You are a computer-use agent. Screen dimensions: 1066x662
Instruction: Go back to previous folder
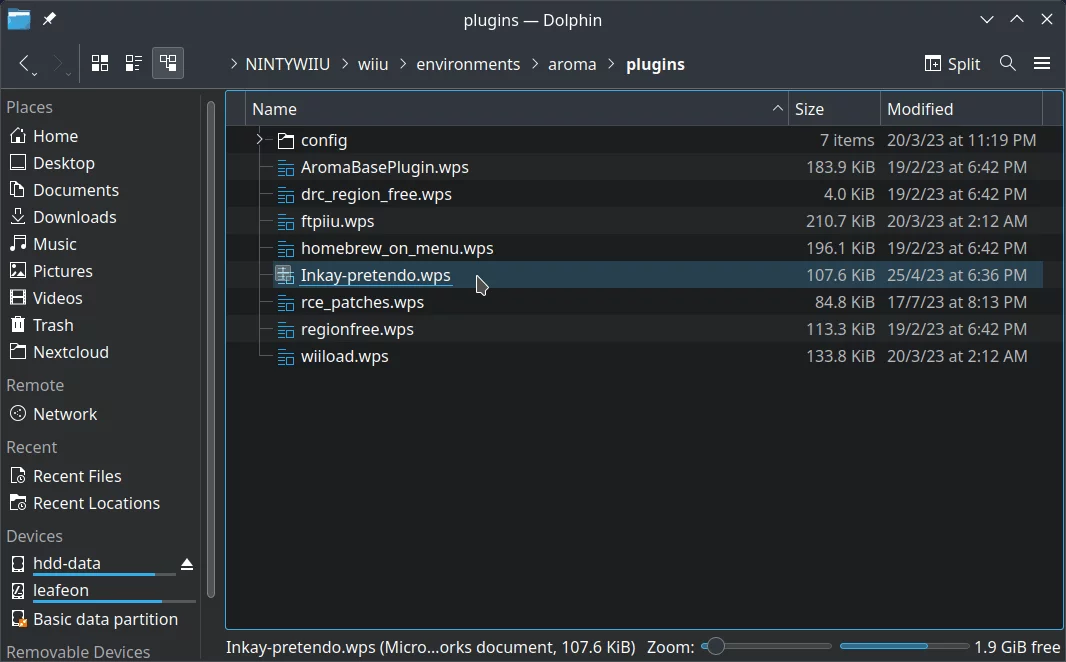tap(26, 64)
